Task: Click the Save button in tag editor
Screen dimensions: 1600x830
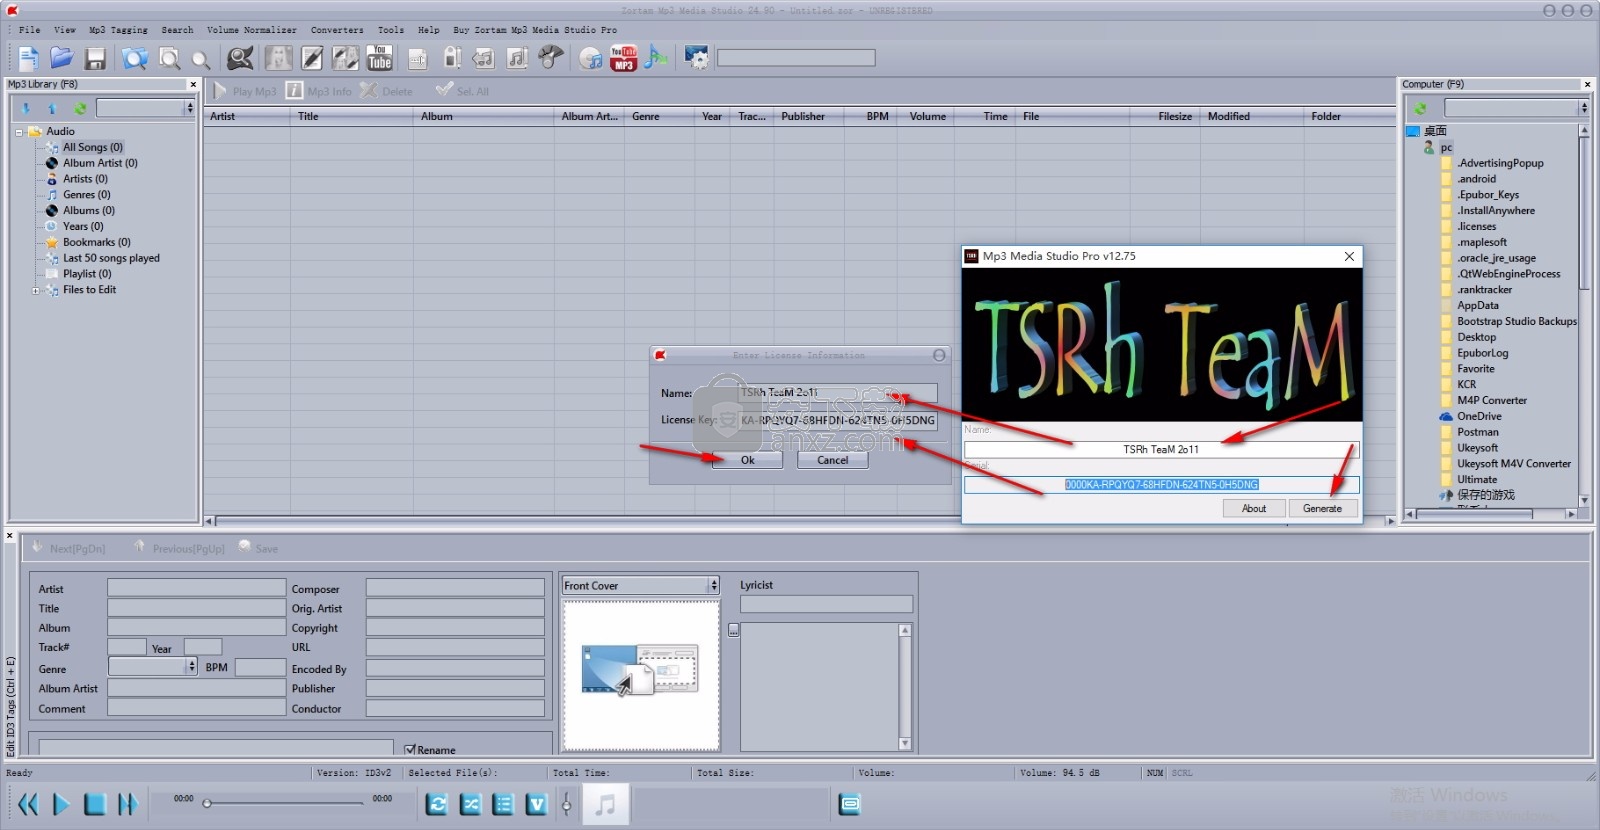Action: click(258, 548)
